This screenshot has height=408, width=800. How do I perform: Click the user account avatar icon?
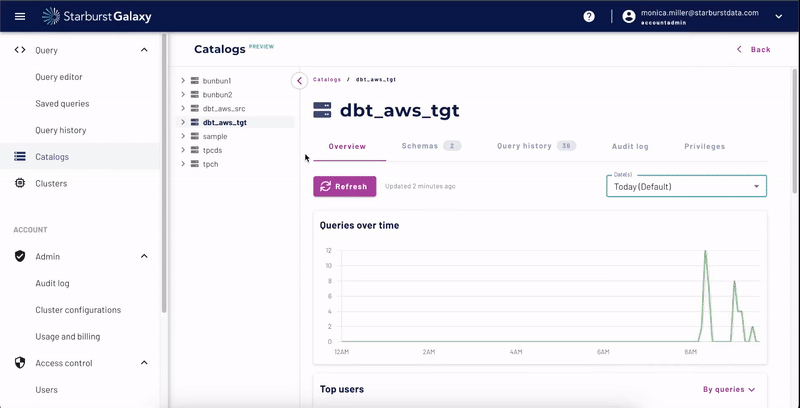(629, 16)
